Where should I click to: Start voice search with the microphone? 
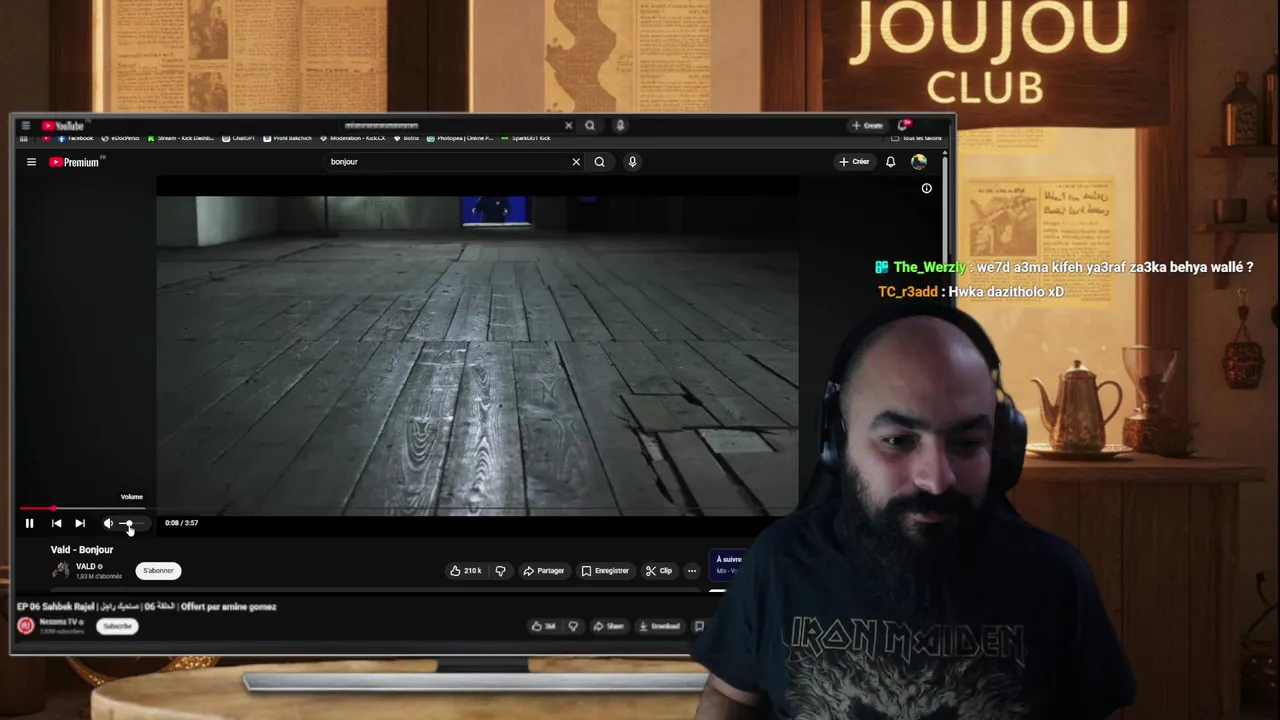[x=632, y=162]
